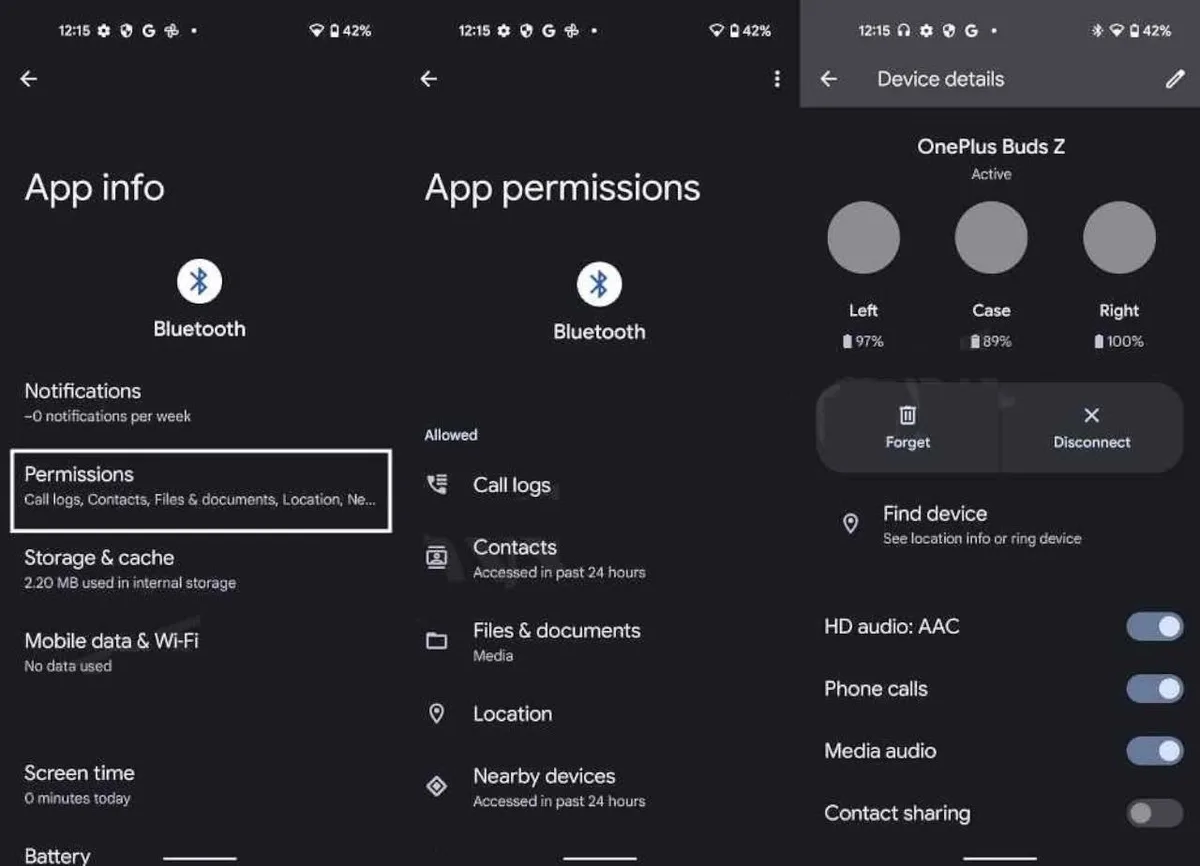Tap the Disconnect button label

(x=1092, y=442)
